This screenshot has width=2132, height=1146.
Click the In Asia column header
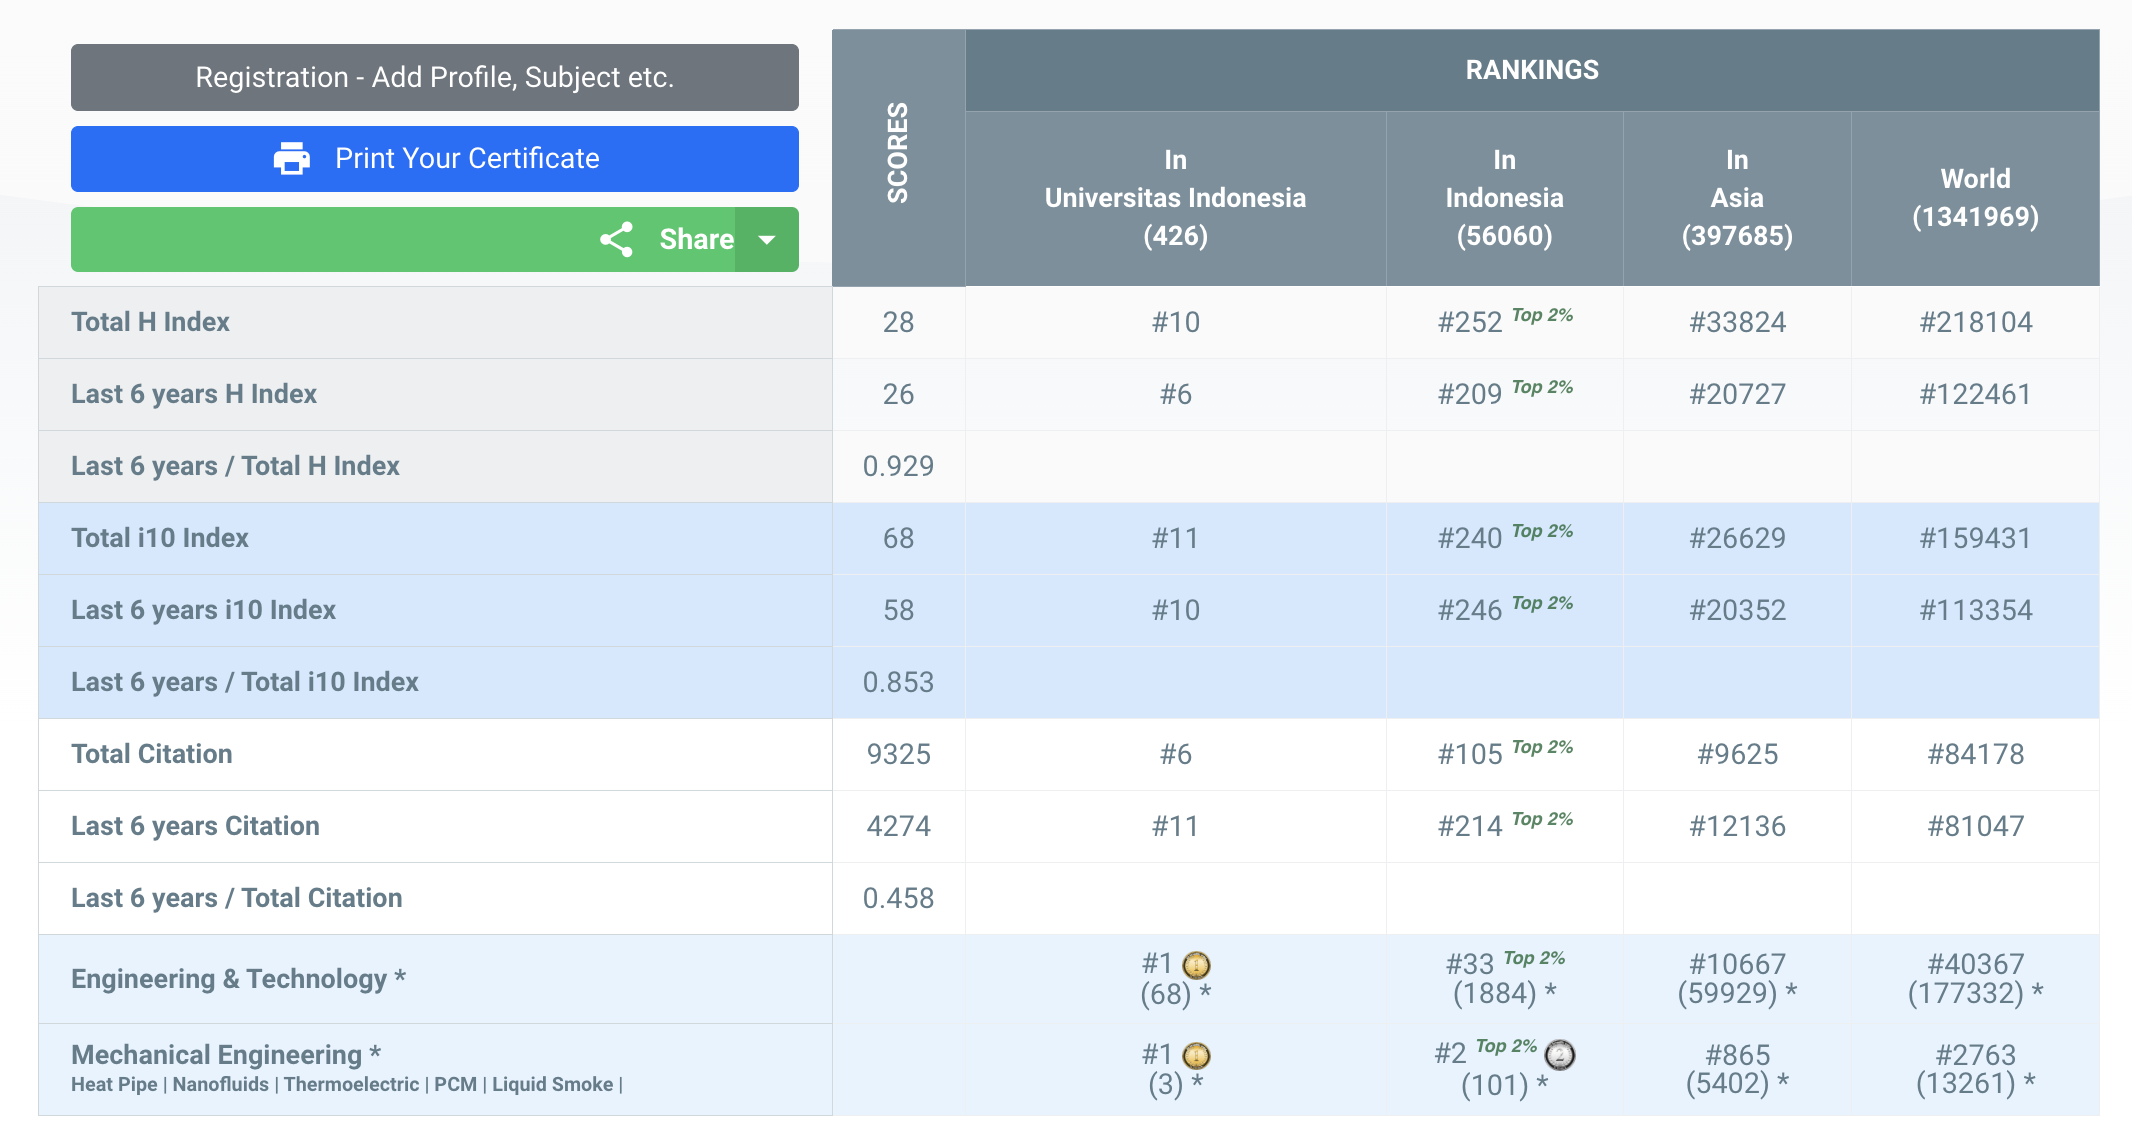pos(1736,198)
